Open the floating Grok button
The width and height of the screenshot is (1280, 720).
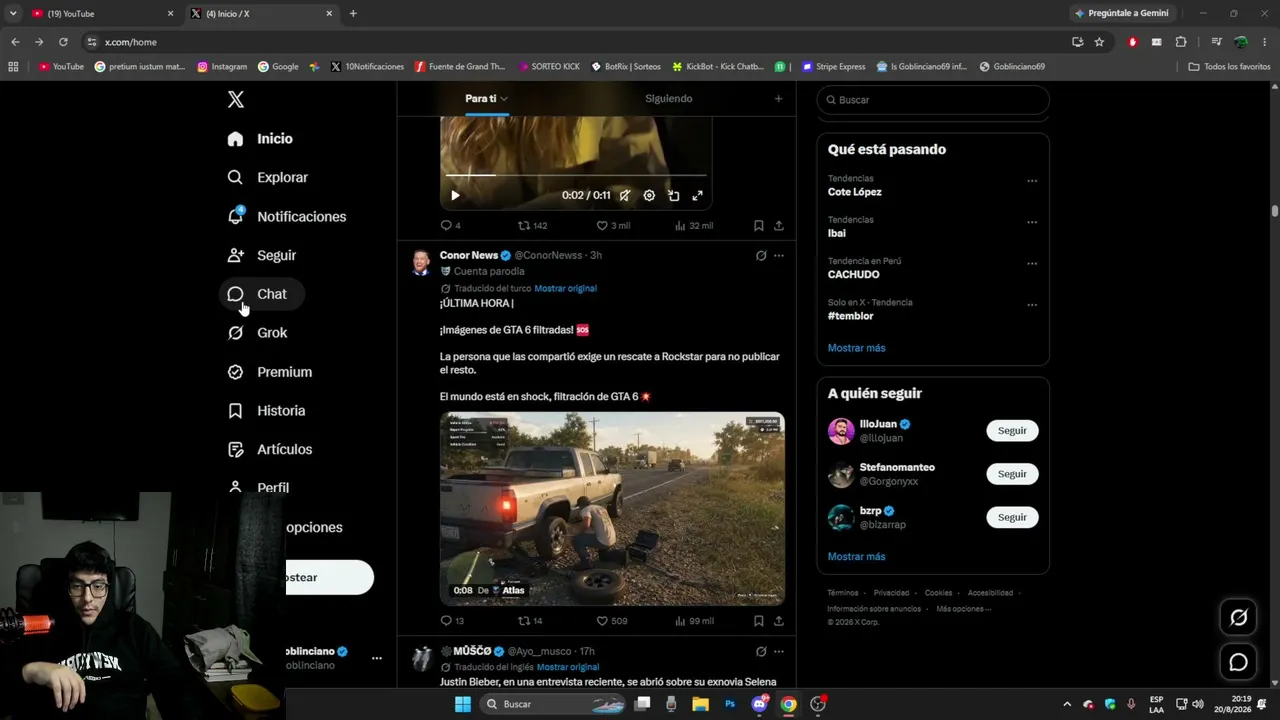(x=1238, y=618)
